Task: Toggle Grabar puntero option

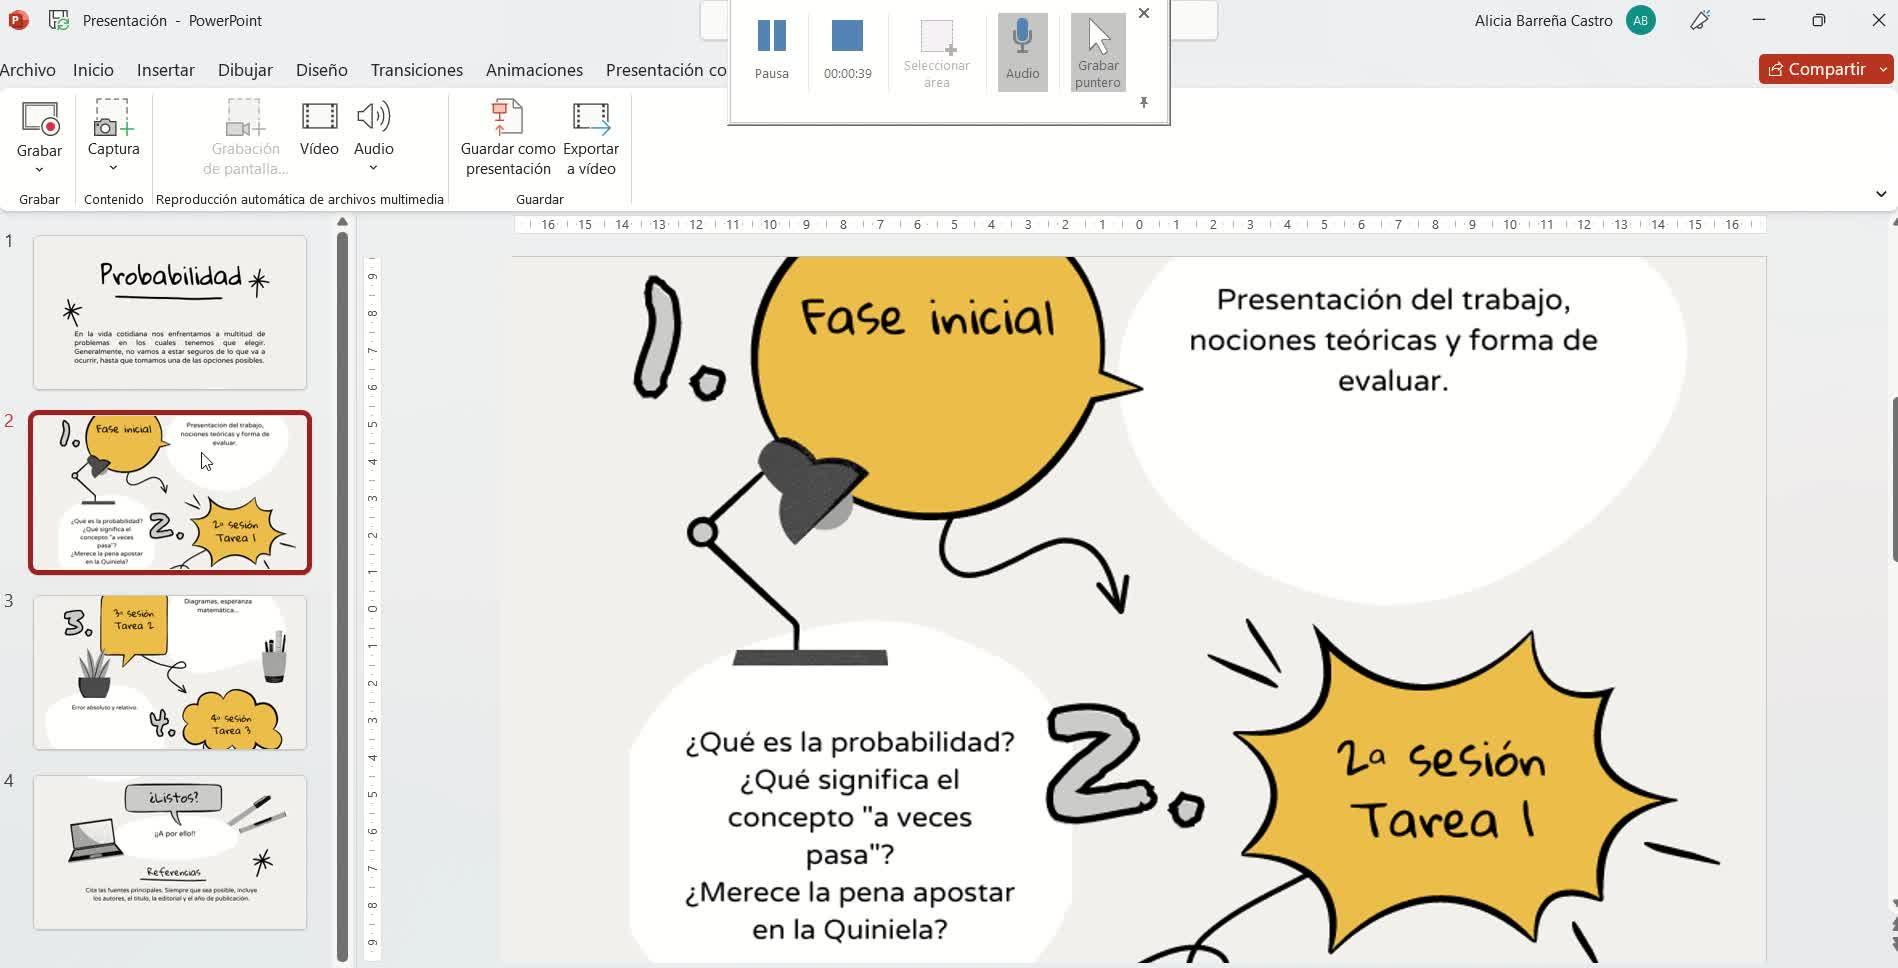Action: (x=1098, y=51)
